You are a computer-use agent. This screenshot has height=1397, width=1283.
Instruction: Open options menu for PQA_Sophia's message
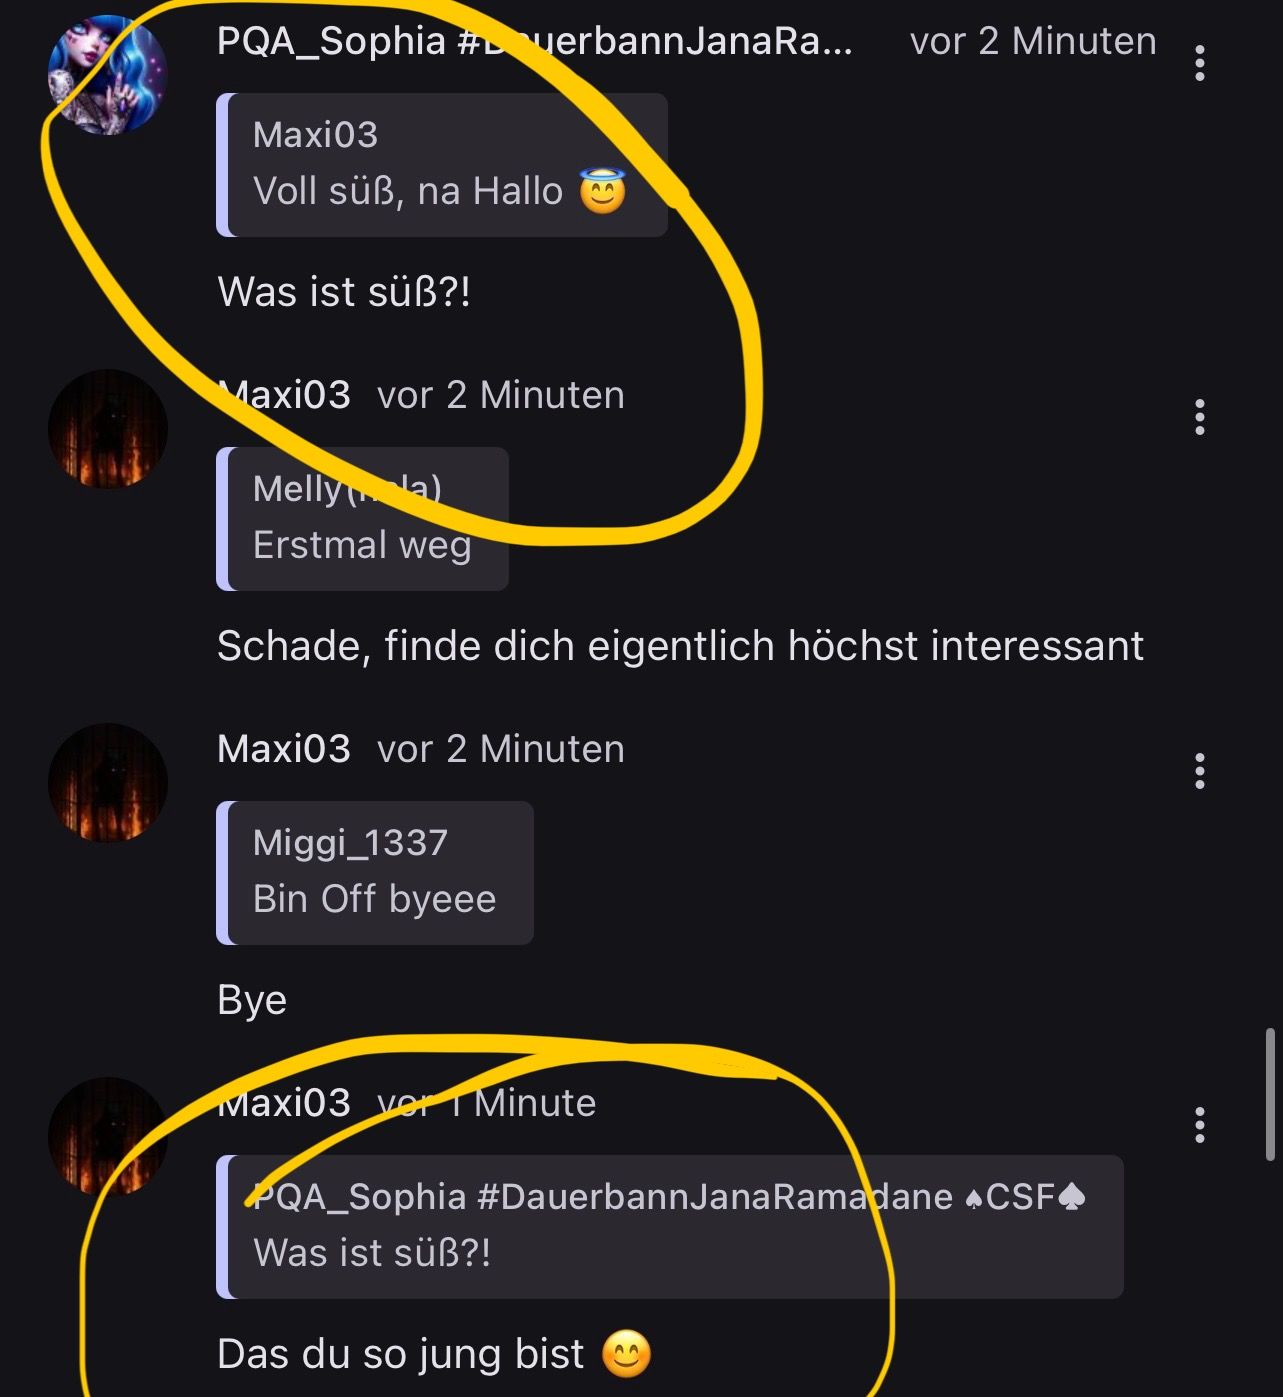click(1199, 63)
